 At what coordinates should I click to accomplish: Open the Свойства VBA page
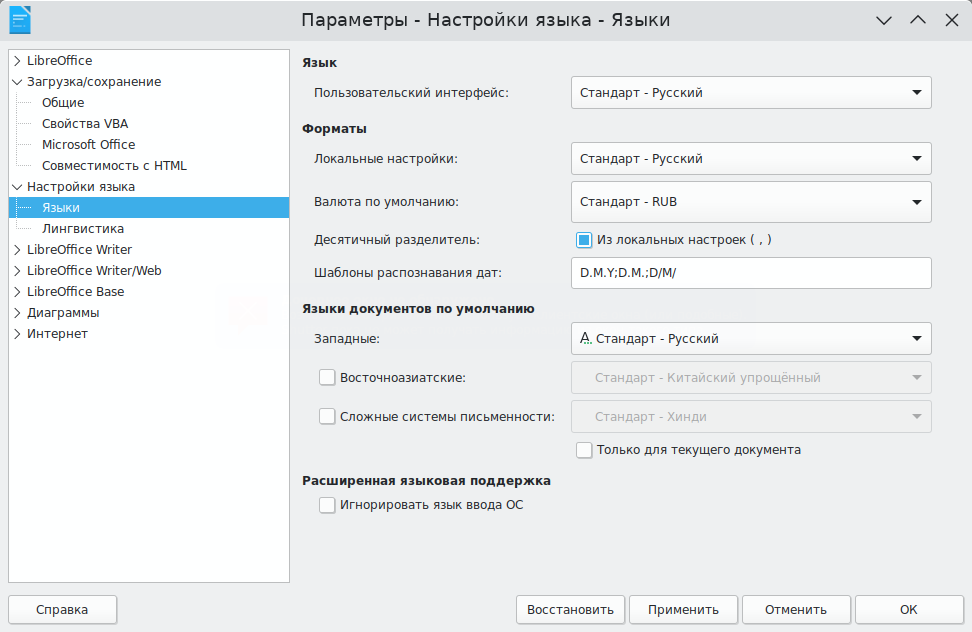(x=85, y=124)
